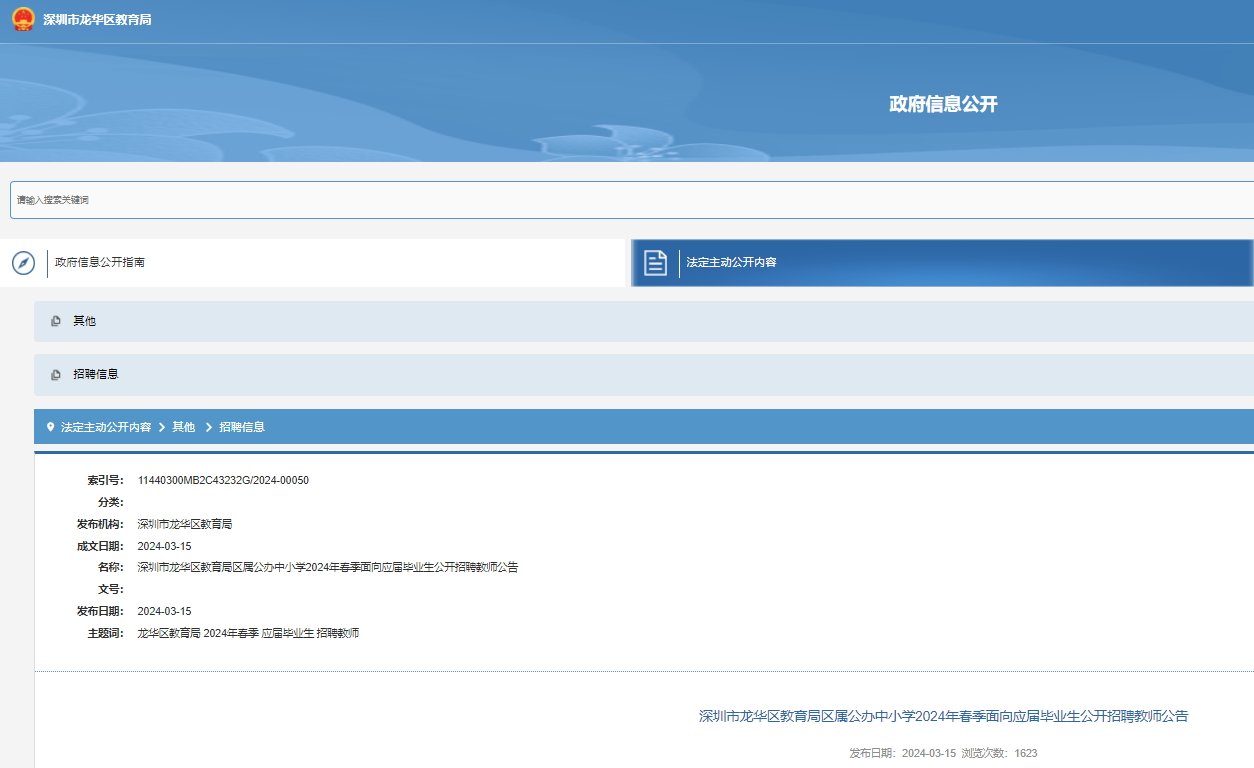Click the second breadcrumb chevron before 招聘信息
The width and height of the screenshot is (1254, 768).
tap(209, 427)
